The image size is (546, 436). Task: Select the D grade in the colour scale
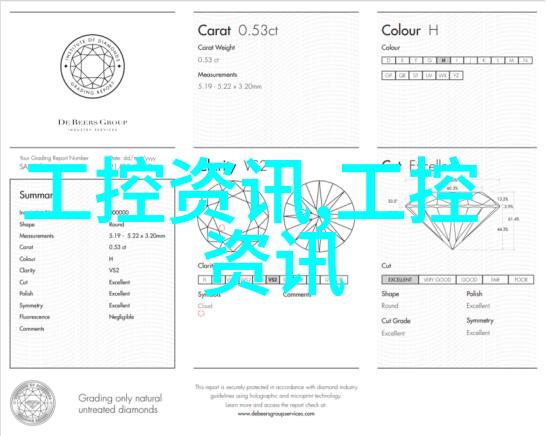click(389, 60)
